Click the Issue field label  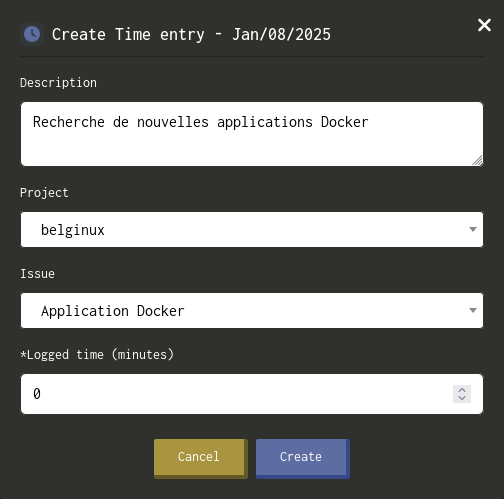point(37,274)
